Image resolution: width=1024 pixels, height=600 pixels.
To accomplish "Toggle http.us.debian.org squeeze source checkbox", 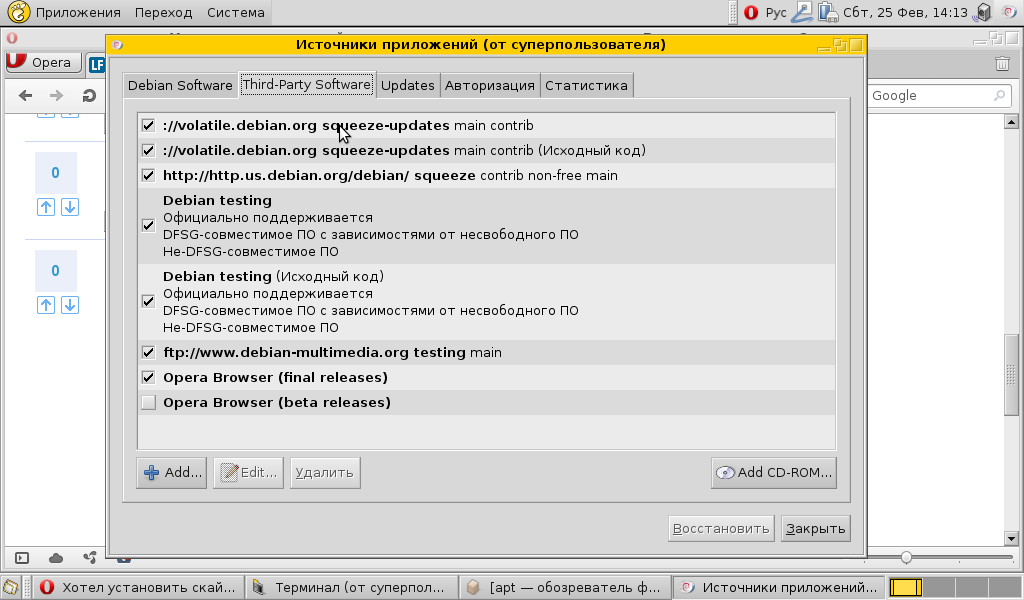I will tap(148, 175).
